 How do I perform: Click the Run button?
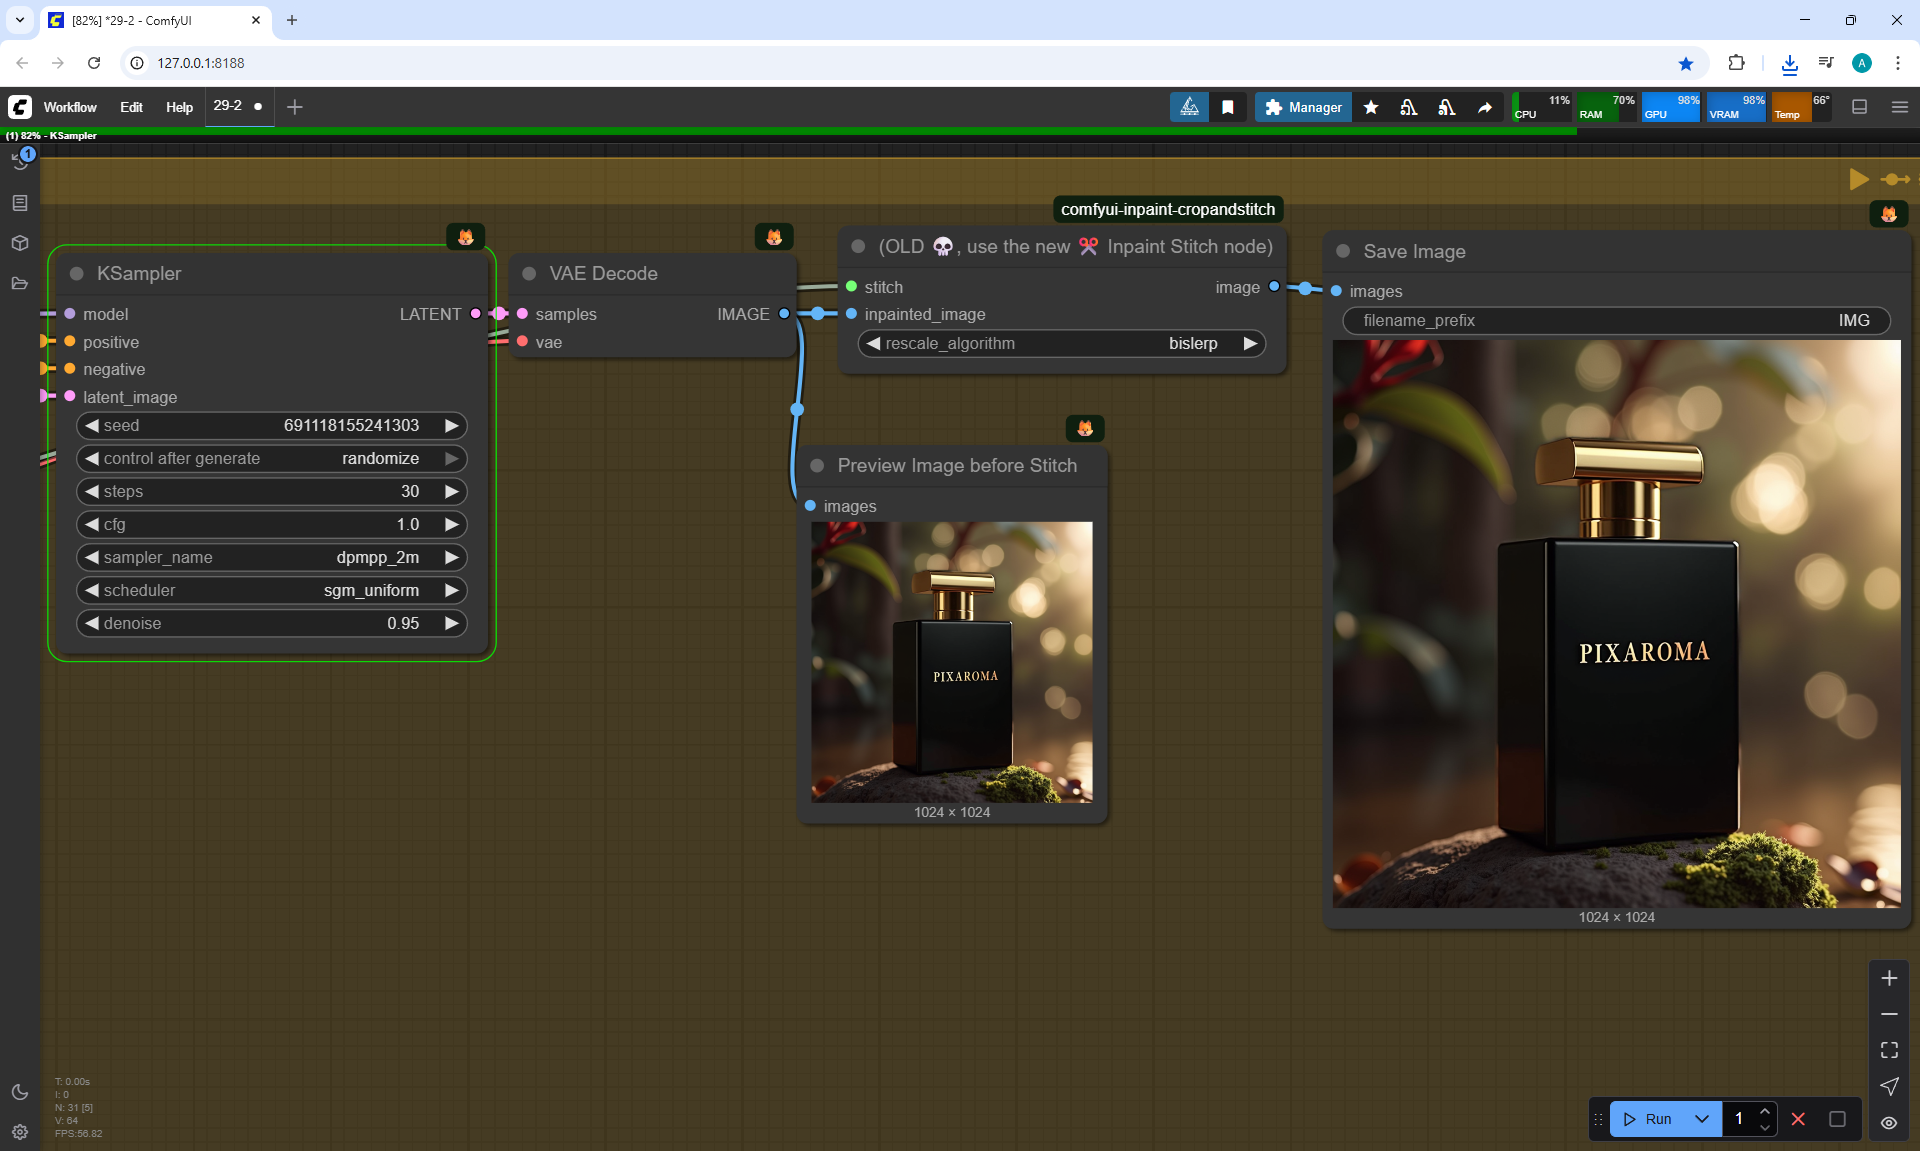pyautogui.click(x=1650, y=1119)
